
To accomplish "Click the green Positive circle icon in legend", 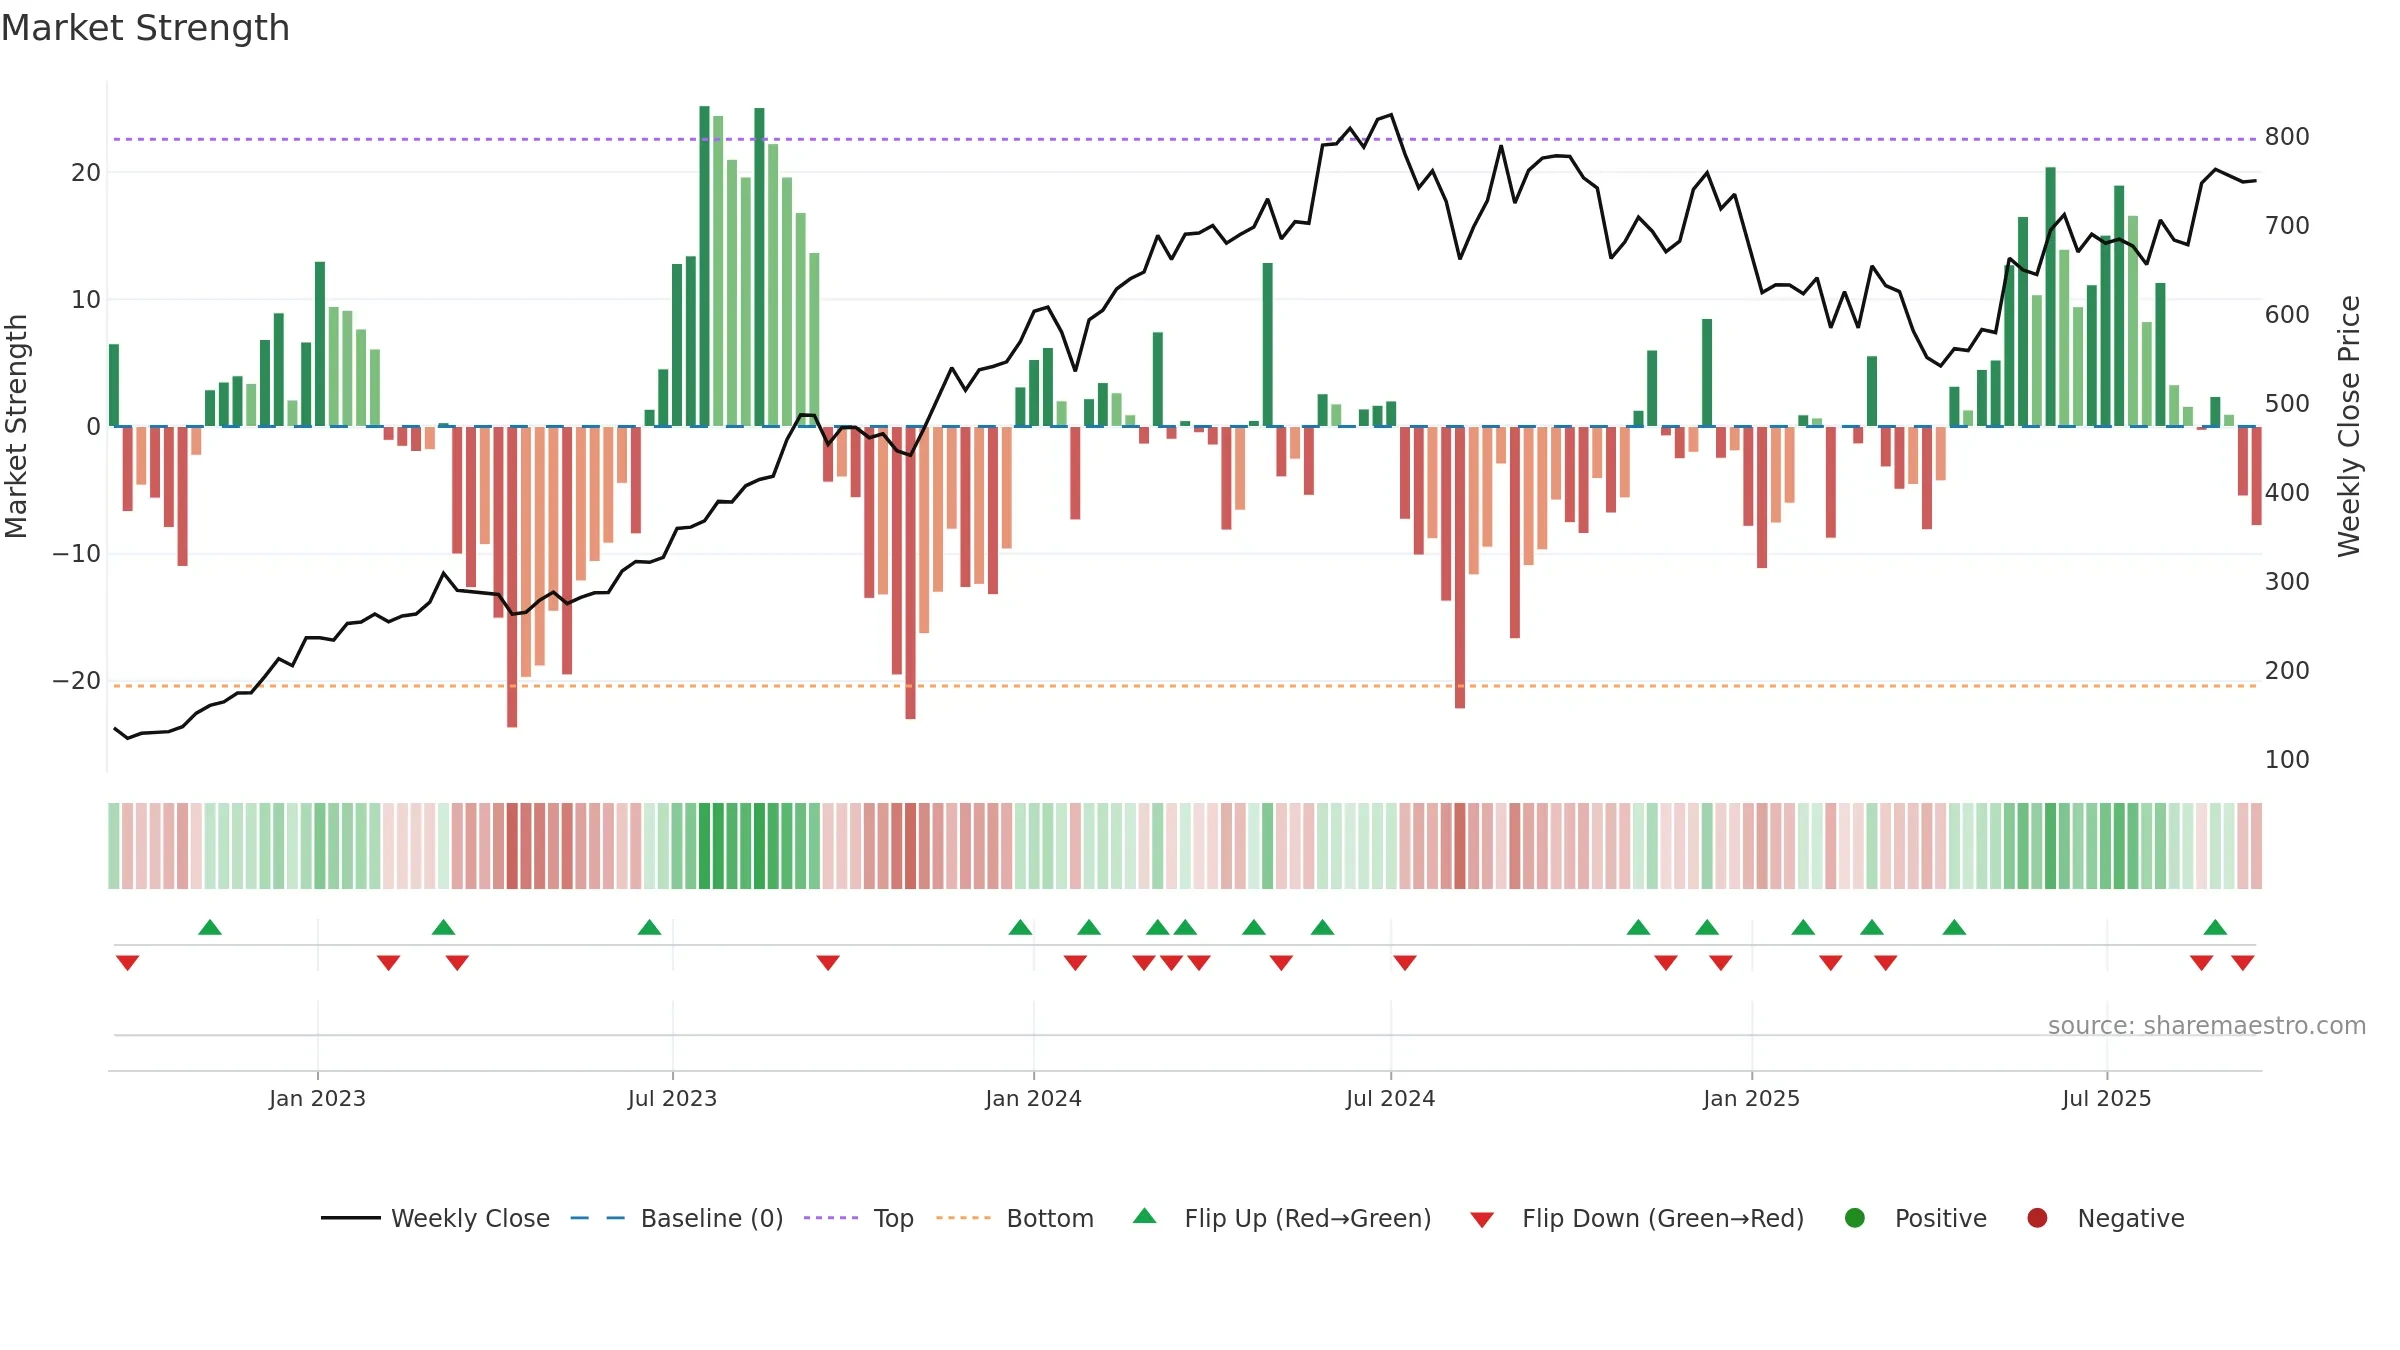I will coord(1855,1218).
